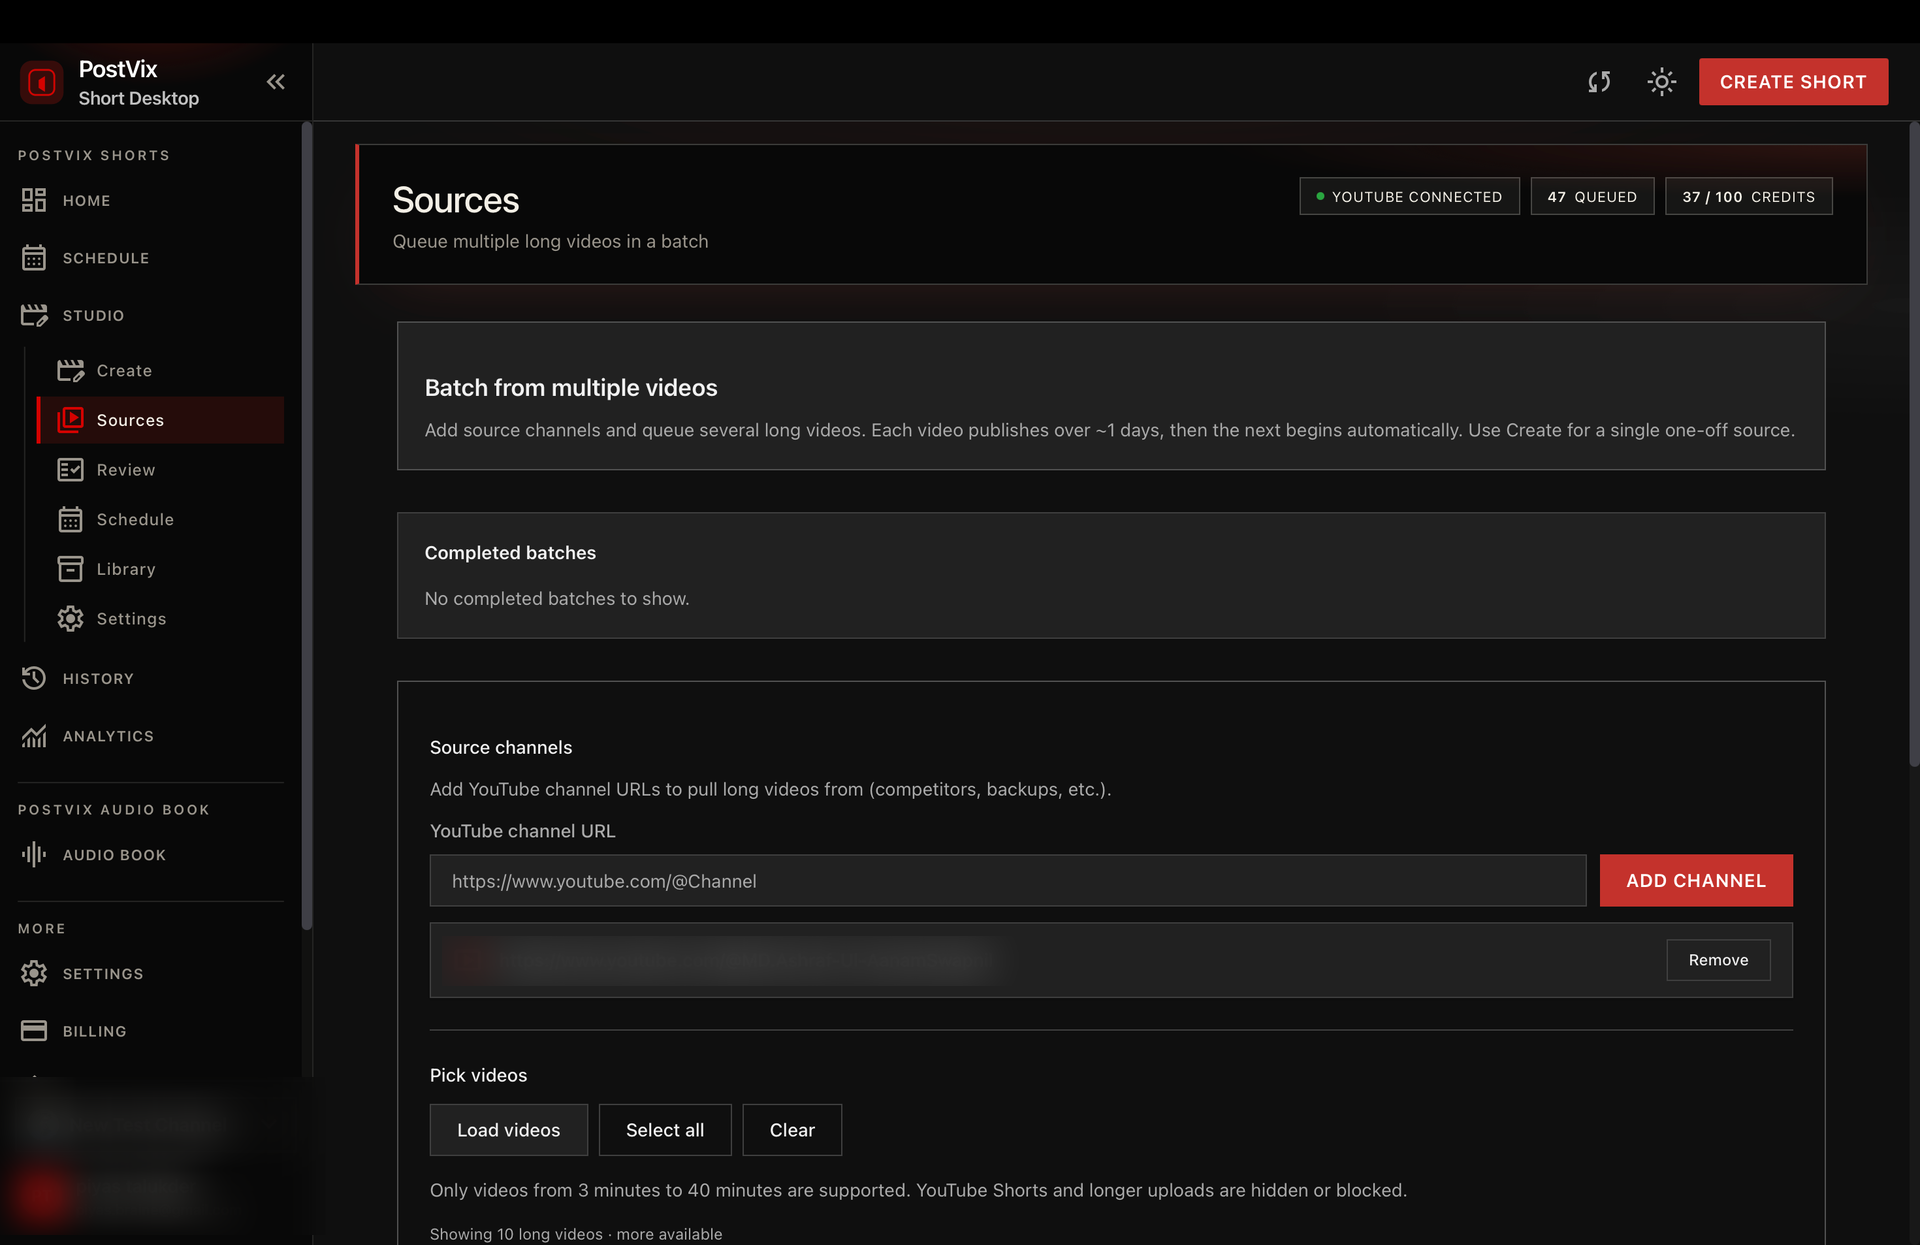Open the studio Schedule sub-item
Screen dimensions: 1920x1245
click(x=135, y=520)
